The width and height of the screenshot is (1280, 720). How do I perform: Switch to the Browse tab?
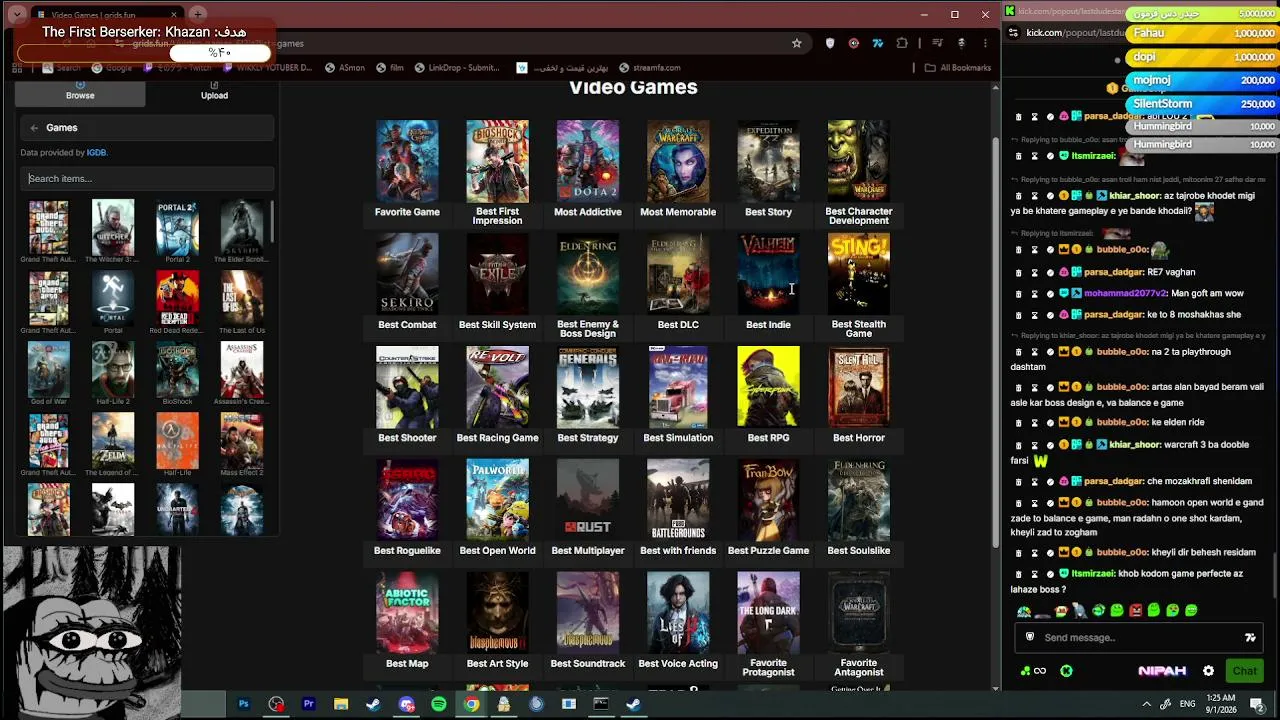[x=80, y=93]
